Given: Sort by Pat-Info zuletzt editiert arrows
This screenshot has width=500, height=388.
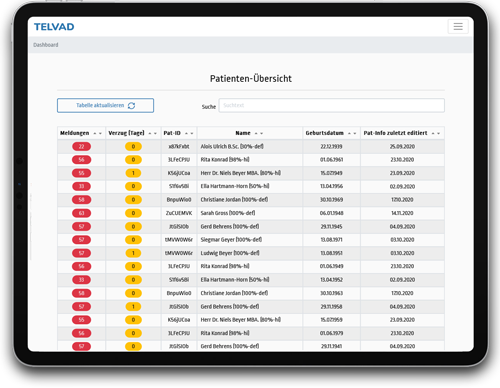Looking at the screenshot, I should click(436, 133).
